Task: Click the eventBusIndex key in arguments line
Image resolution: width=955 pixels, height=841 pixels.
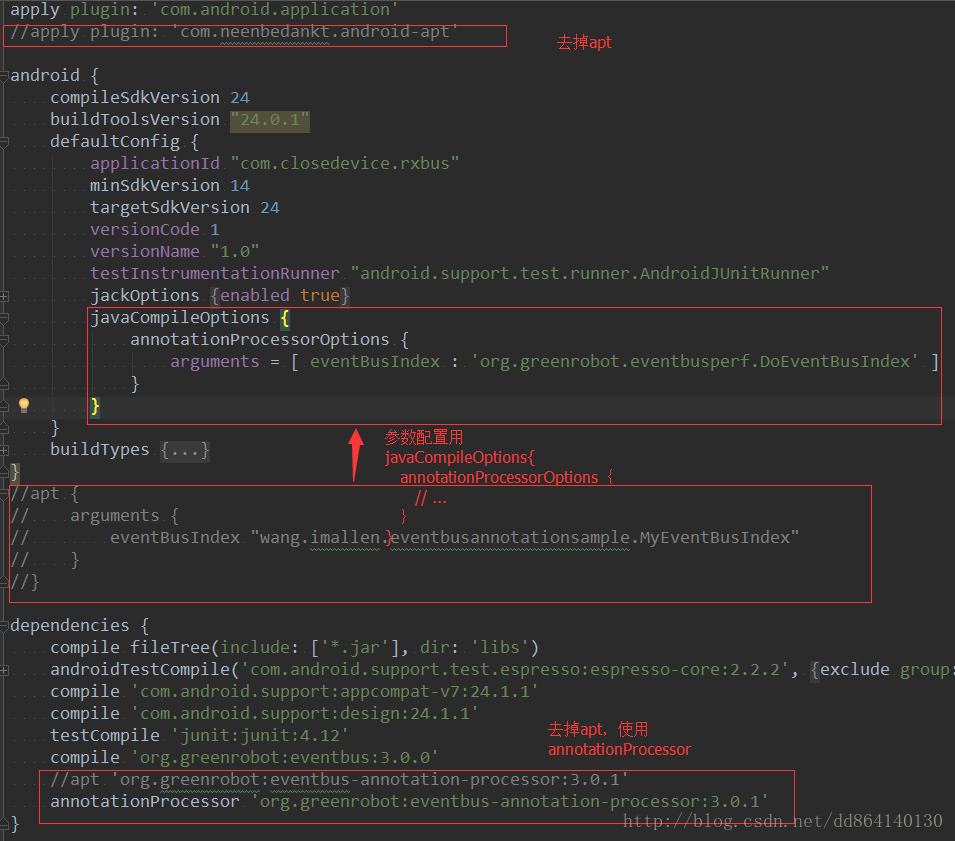Action: click(x=374, y=362)
